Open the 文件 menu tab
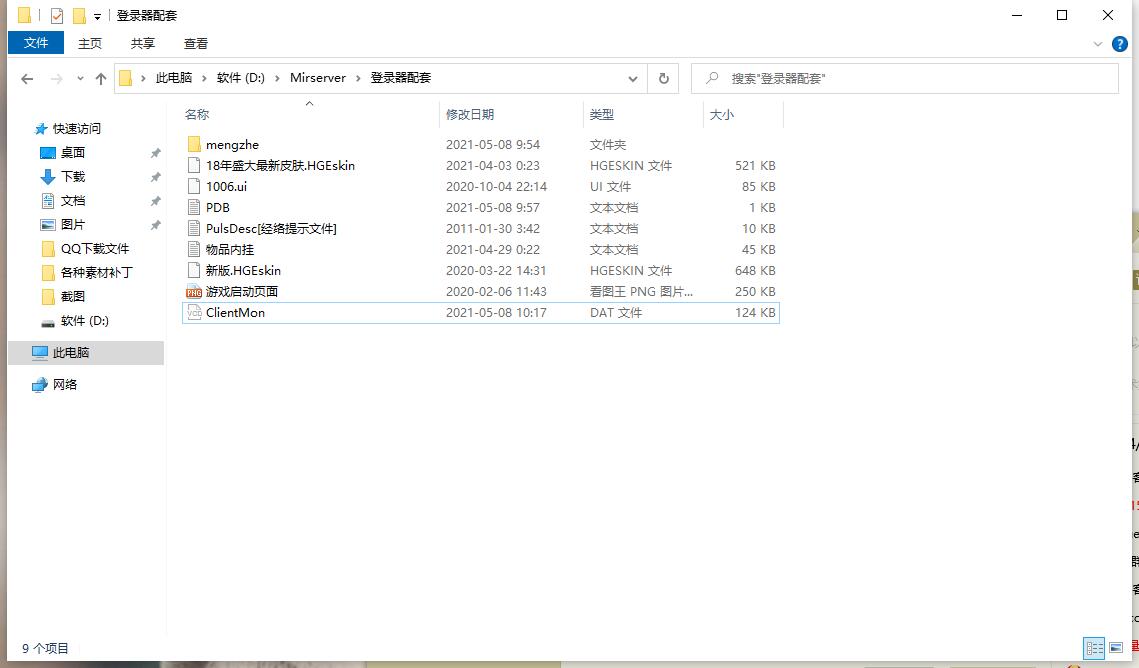Image resolution: width=1139 pixels, height=668 pixels. 36,43
